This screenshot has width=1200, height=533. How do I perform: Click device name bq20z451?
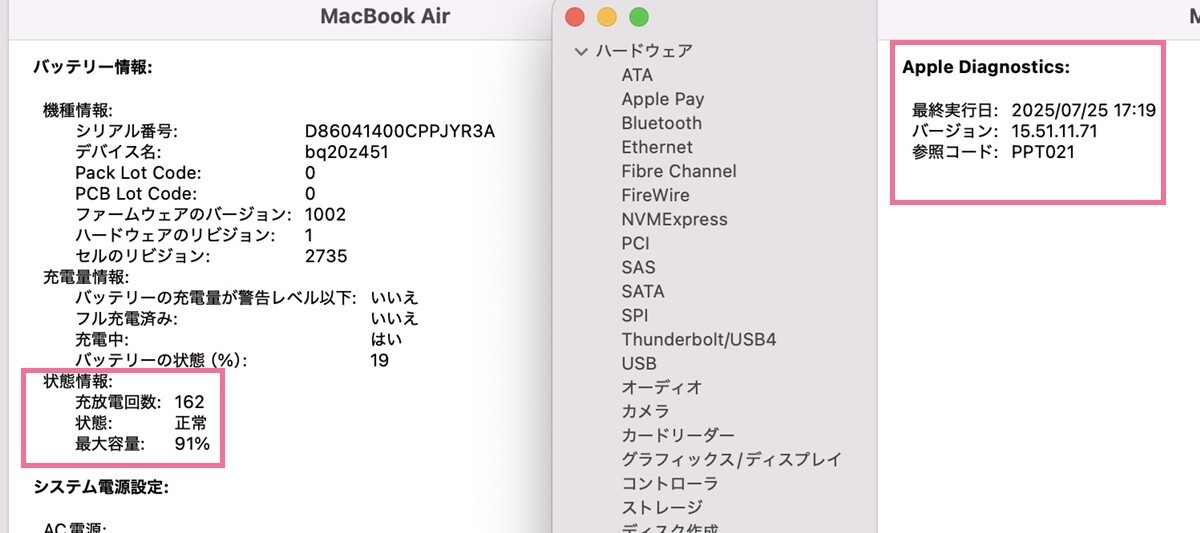point(346,152)
